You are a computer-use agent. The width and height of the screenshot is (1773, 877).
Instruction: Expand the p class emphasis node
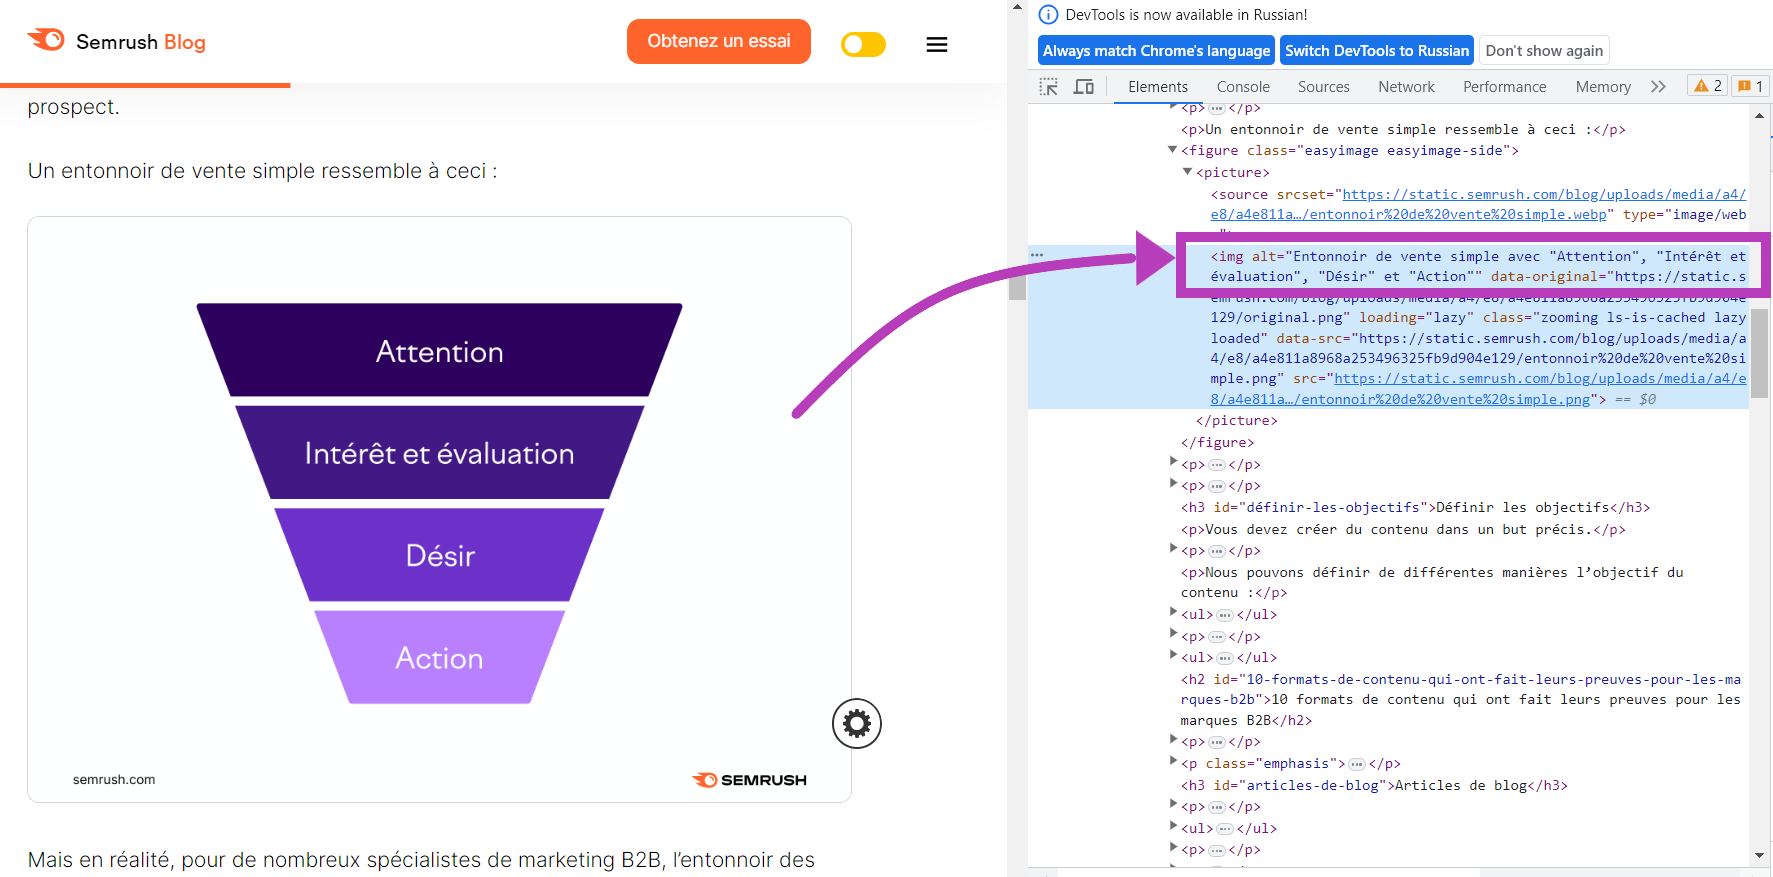(x=1173, y=762)
